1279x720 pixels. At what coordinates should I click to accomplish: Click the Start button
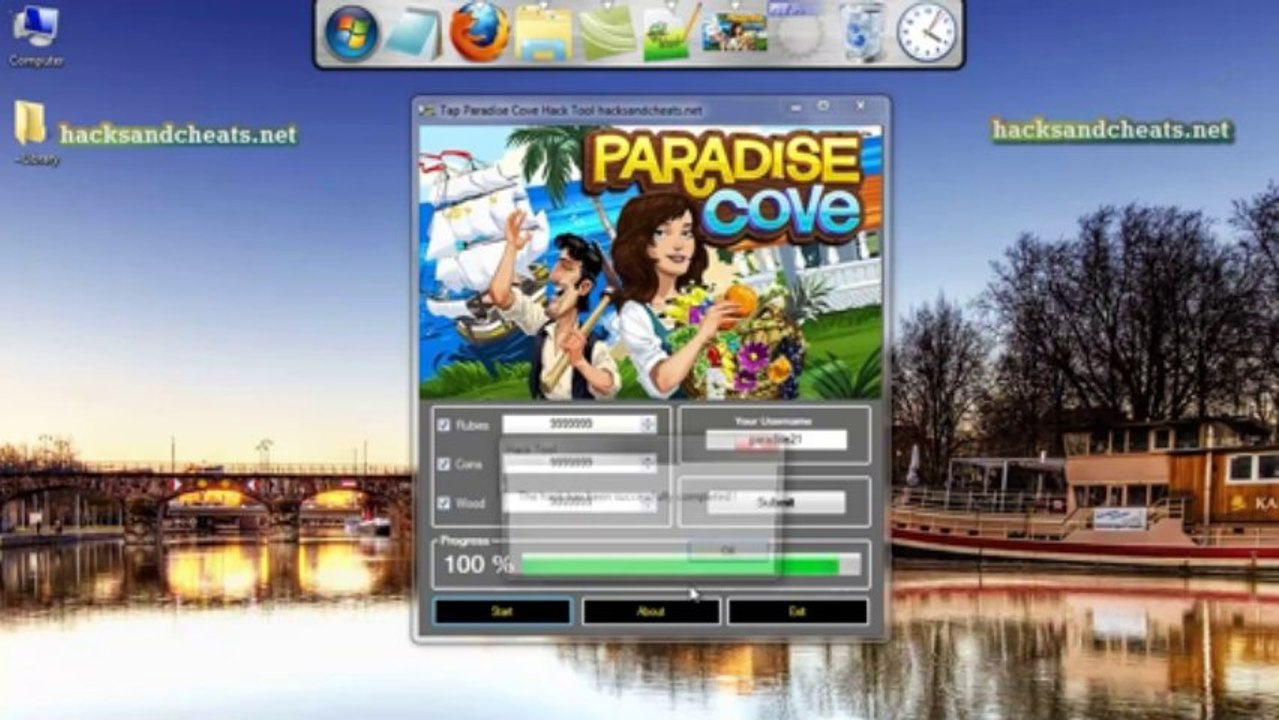[502, 611]
